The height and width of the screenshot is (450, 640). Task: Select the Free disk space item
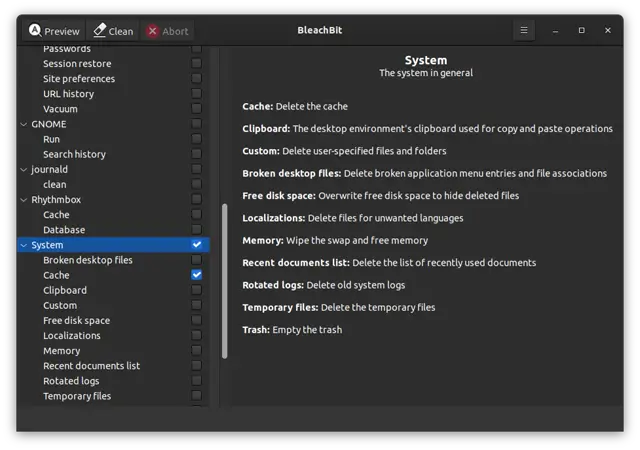pos(76,321)
